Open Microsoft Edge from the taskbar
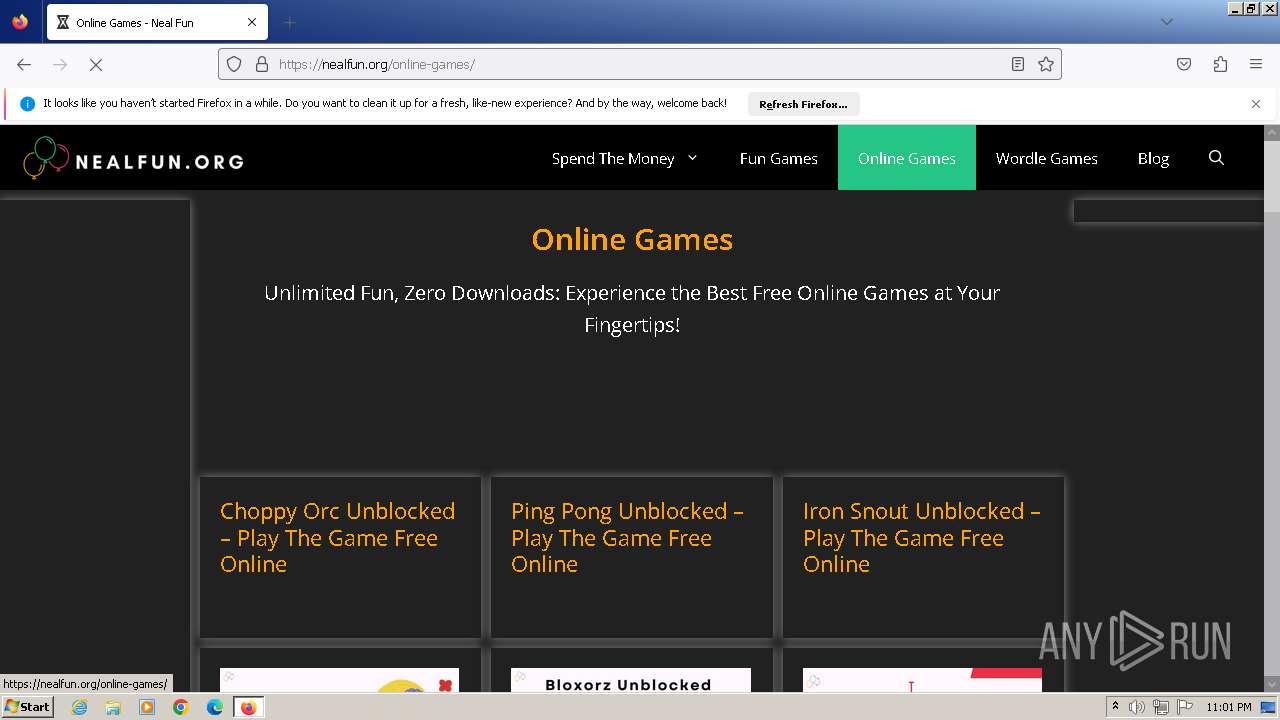1280x720 pixels. [215, 707]
